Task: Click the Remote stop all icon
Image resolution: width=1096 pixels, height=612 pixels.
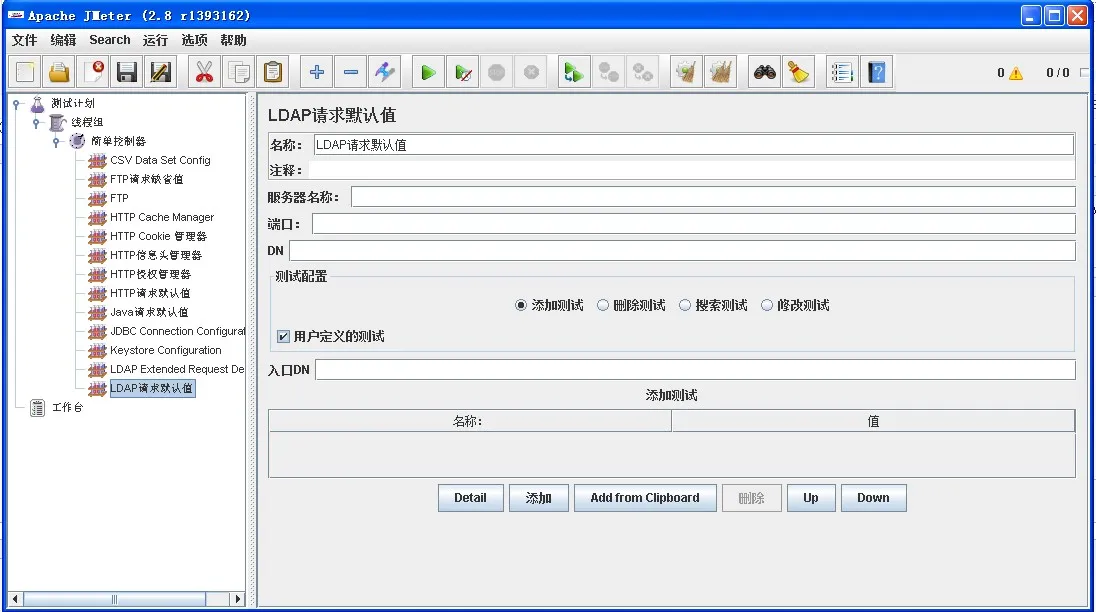Action: (x=608, y=72)
